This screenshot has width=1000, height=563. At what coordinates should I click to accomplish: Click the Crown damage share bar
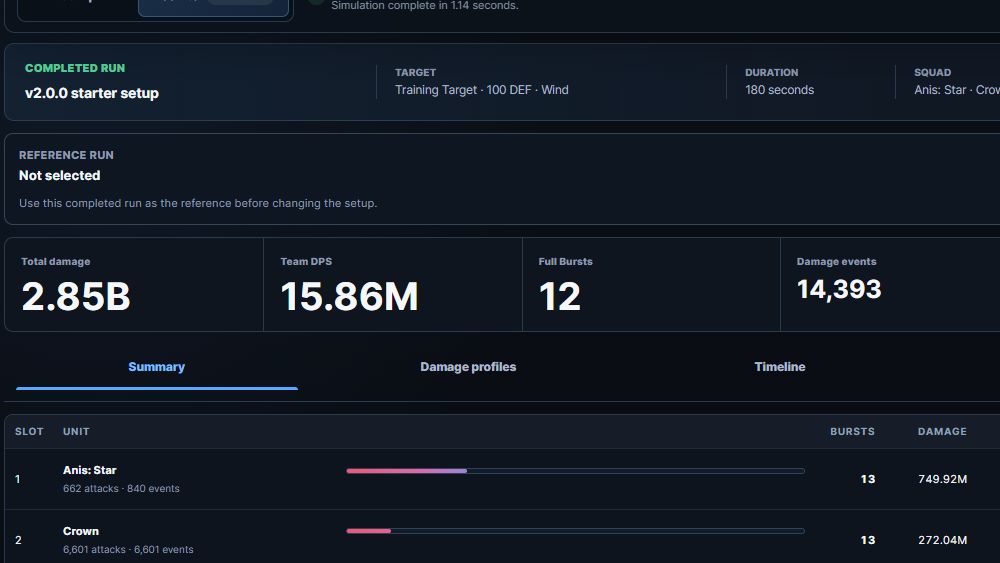575,531
